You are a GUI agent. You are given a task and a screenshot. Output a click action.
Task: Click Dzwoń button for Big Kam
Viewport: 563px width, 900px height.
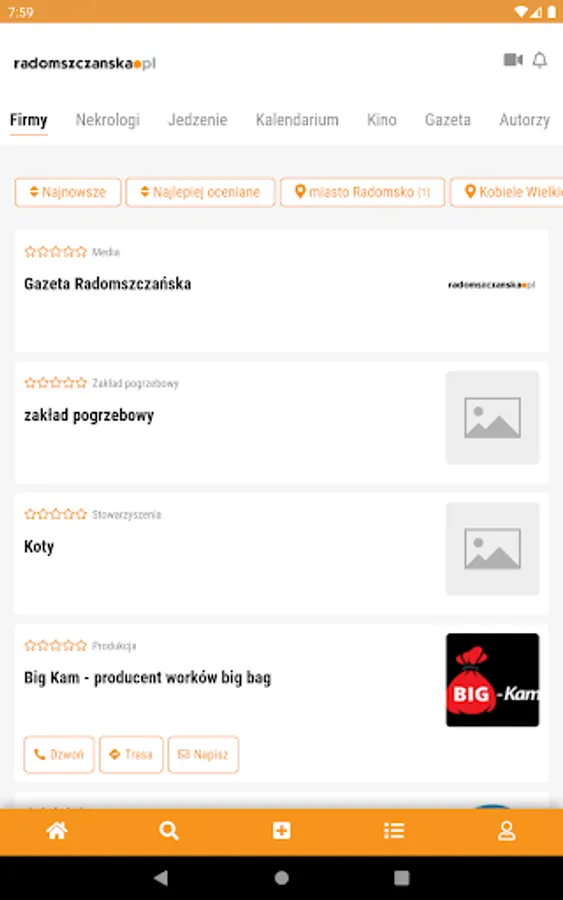pos(59,754)
